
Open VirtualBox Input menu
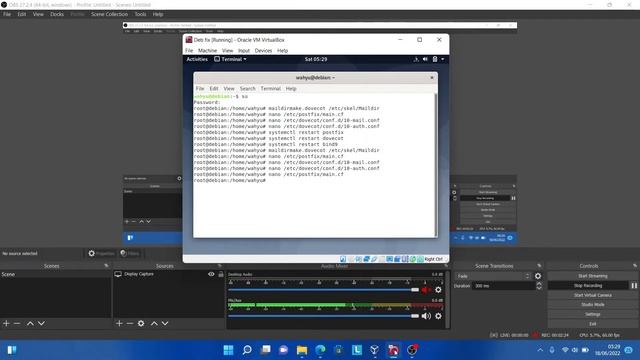[x=244, y=51]
